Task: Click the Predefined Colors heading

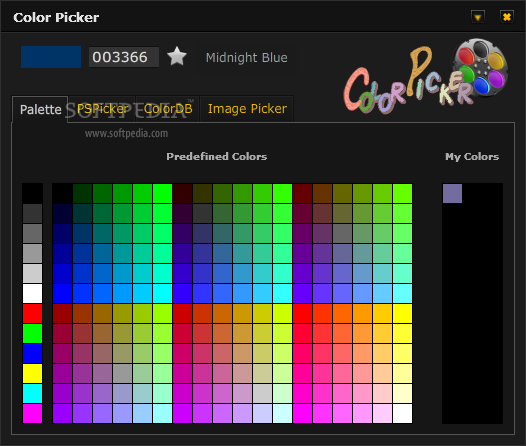Action: [x=217, y=156]
